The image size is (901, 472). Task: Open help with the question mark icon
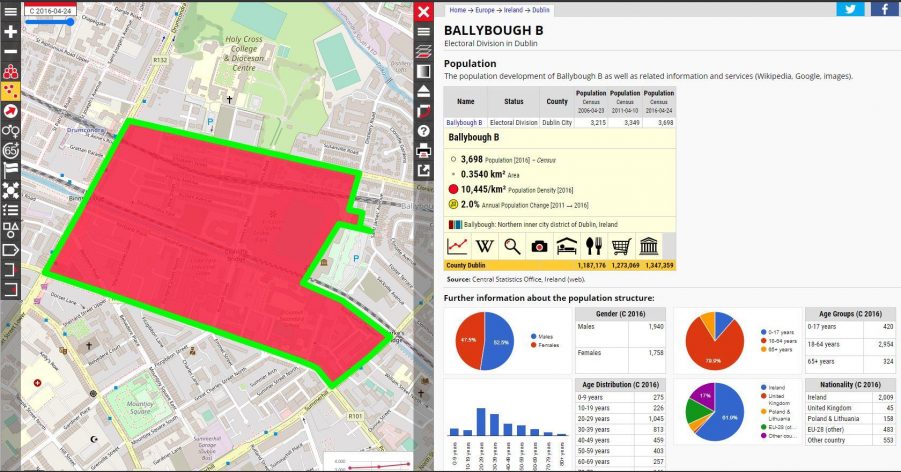pyautogui.click(x=423, y=131)
